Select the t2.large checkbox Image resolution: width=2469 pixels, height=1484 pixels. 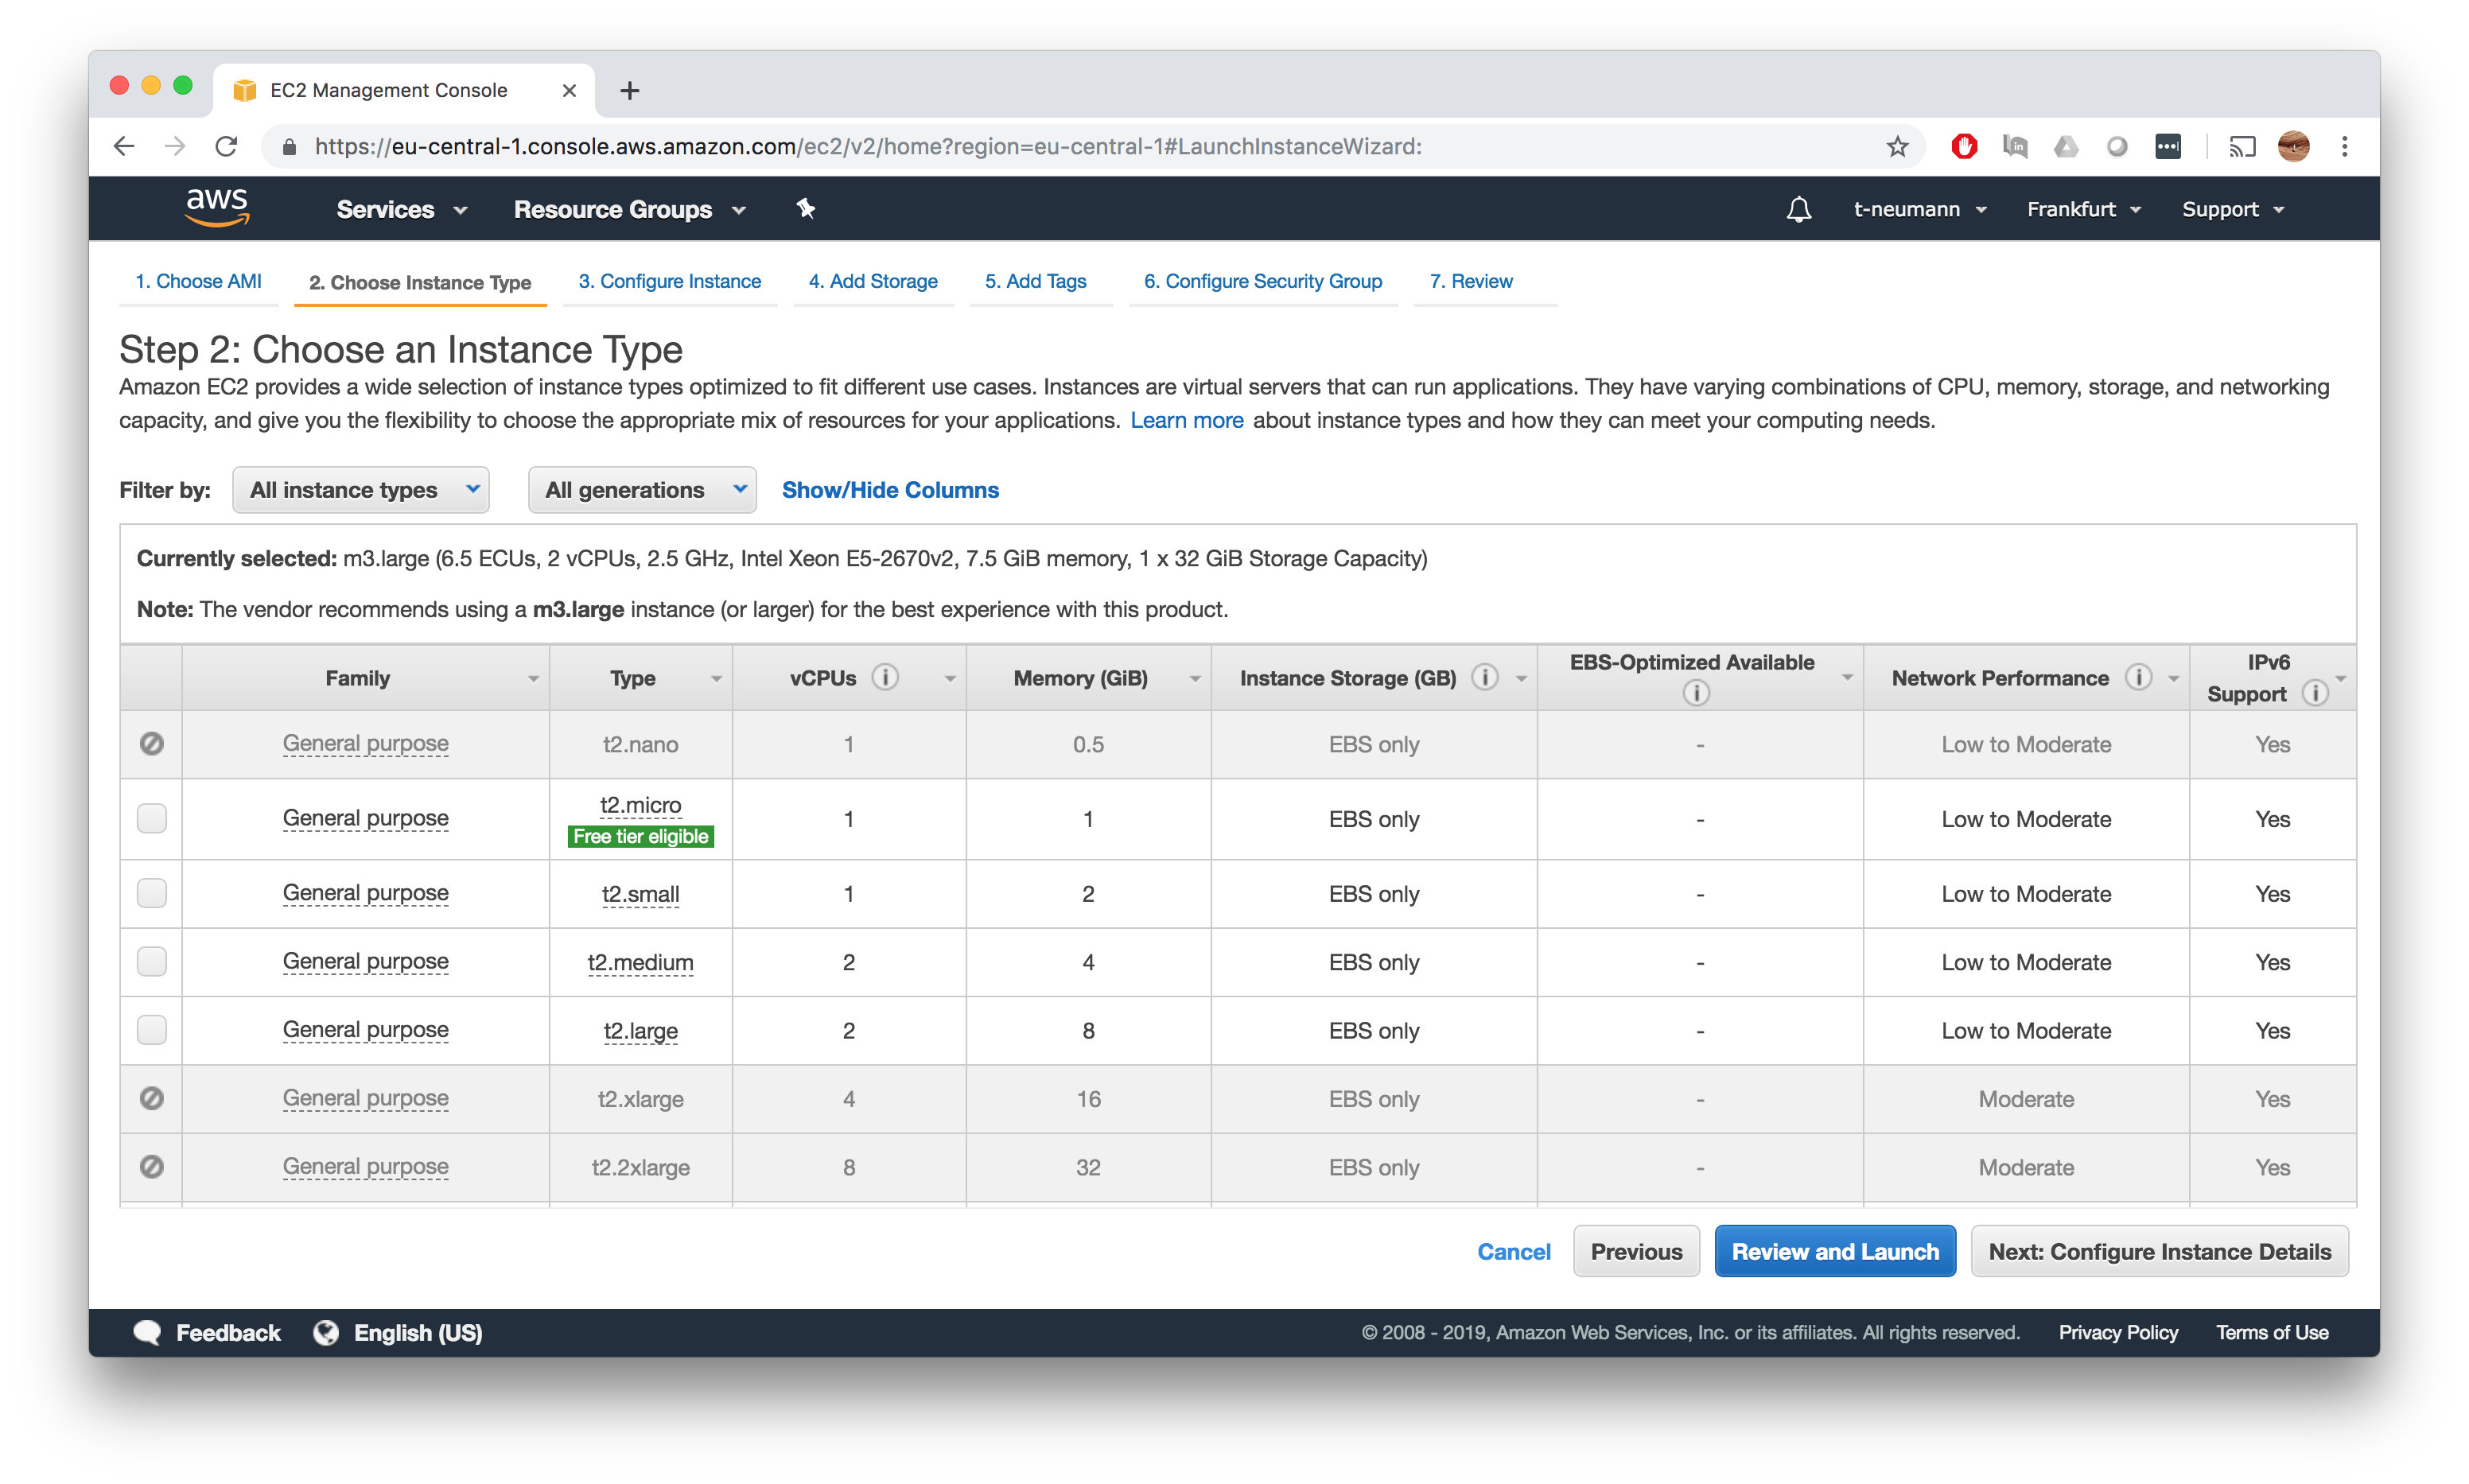coord(152,1029)
